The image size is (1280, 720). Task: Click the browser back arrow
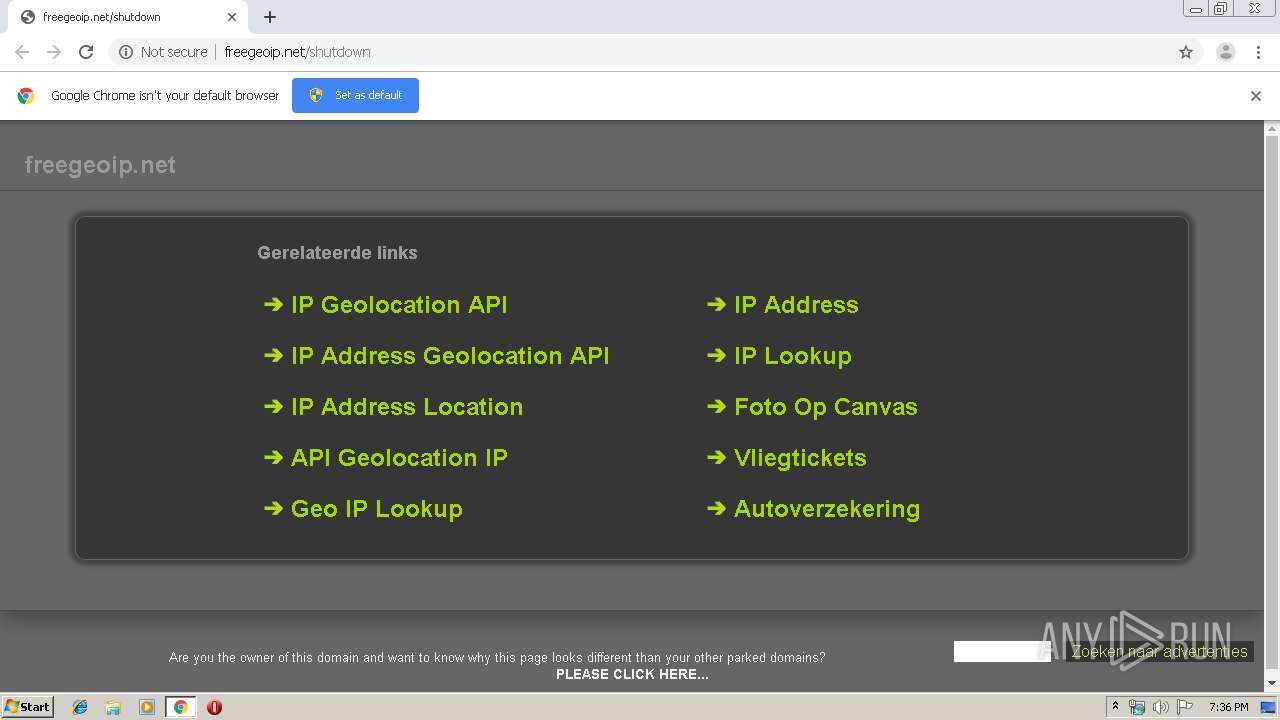point(22,52)
